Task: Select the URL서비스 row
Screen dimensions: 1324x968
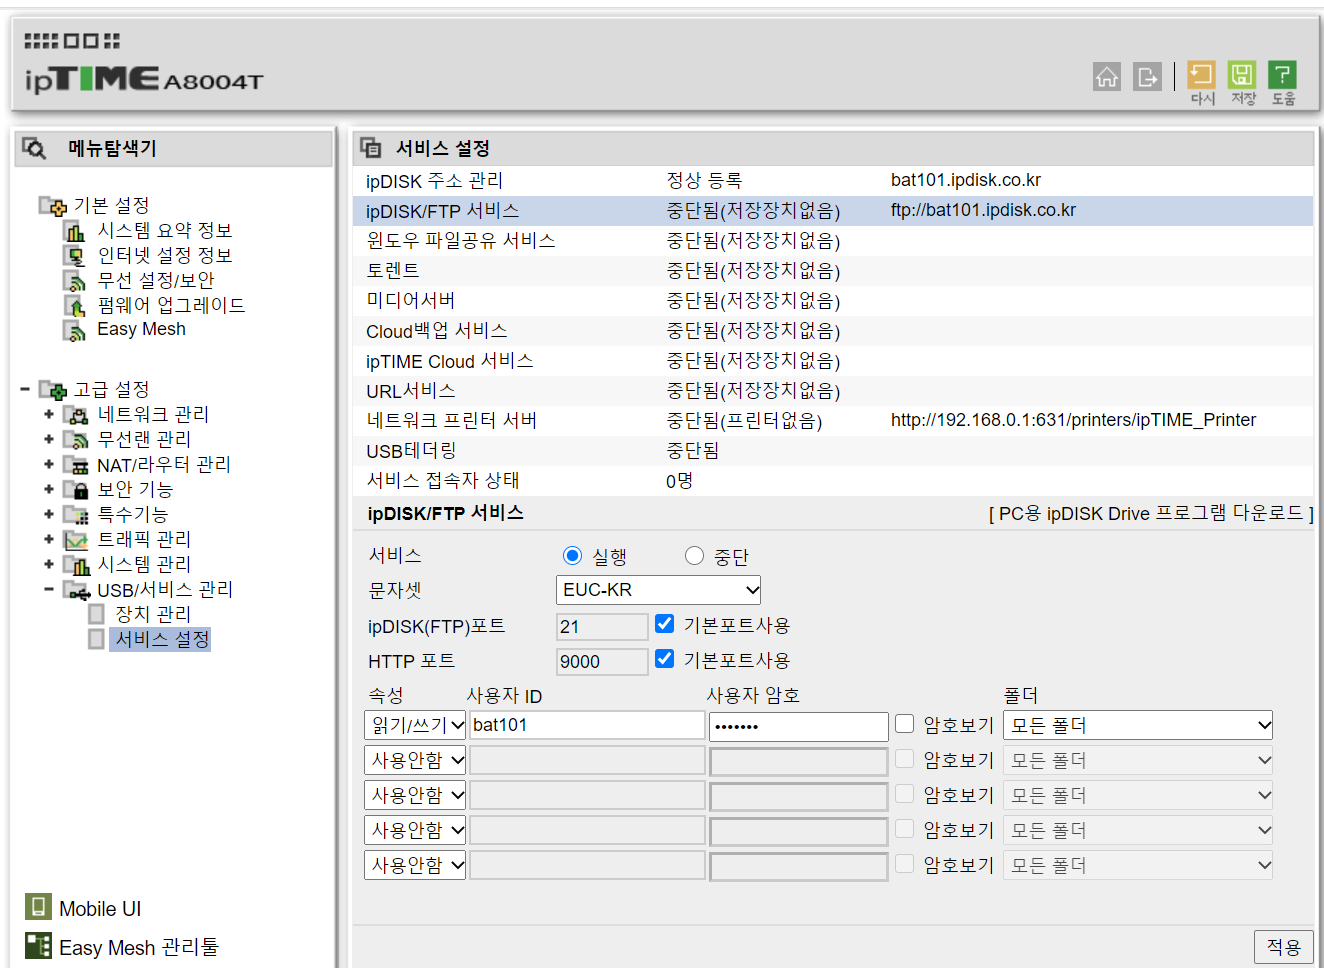Action: coord(833,391)
